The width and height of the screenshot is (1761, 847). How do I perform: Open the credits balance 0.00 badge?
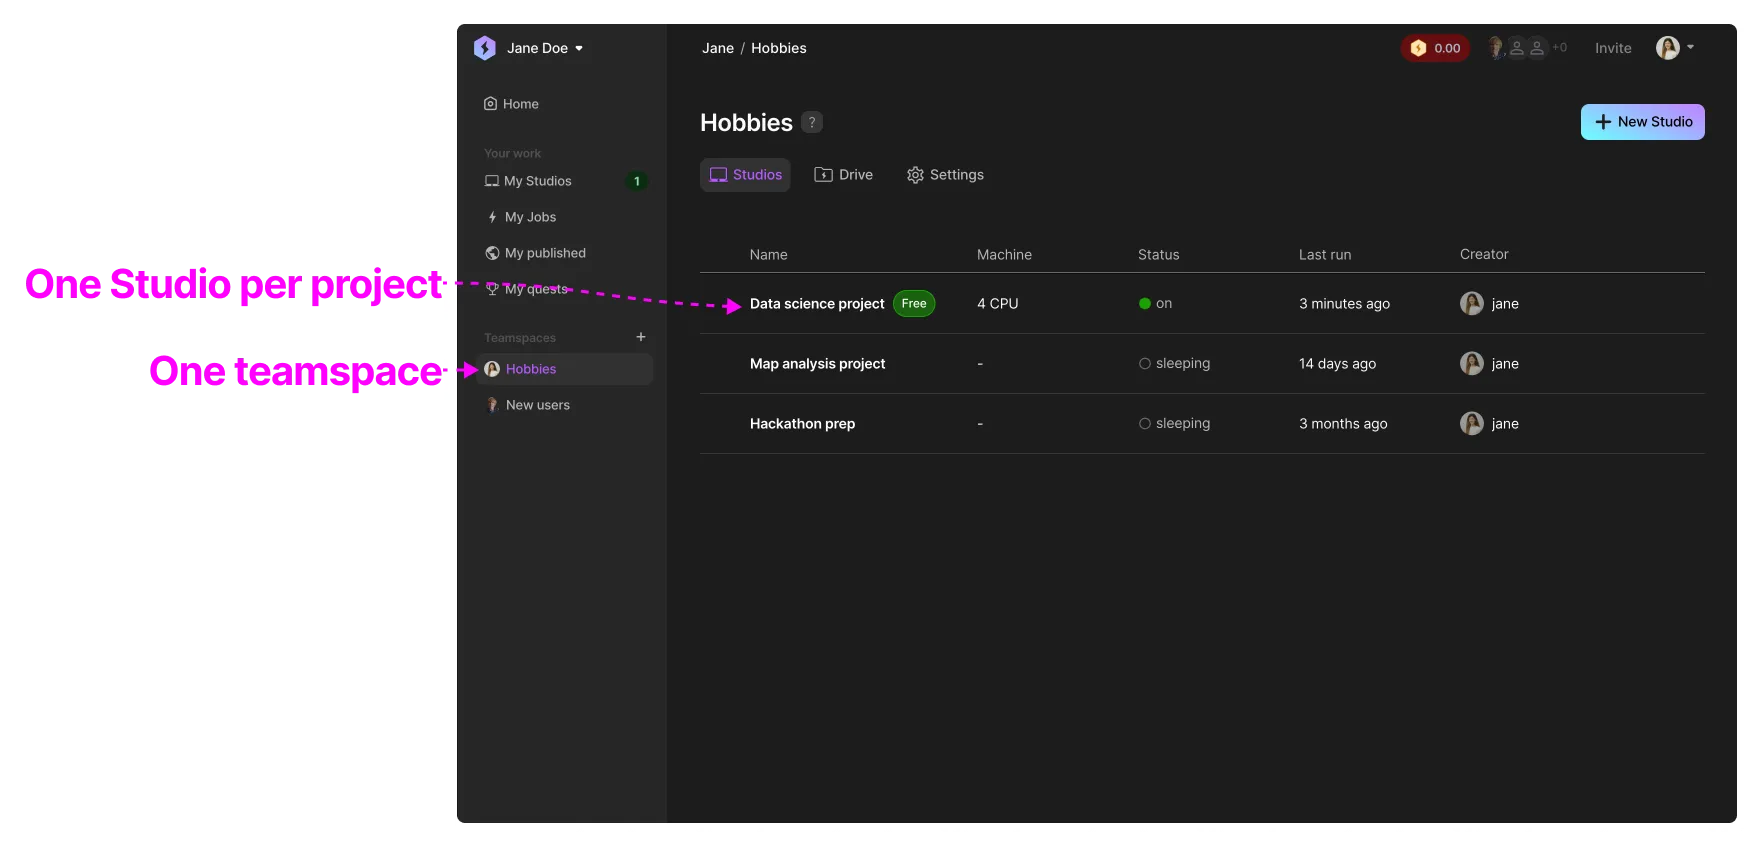pyautogui.click(x=1435, y=48)
